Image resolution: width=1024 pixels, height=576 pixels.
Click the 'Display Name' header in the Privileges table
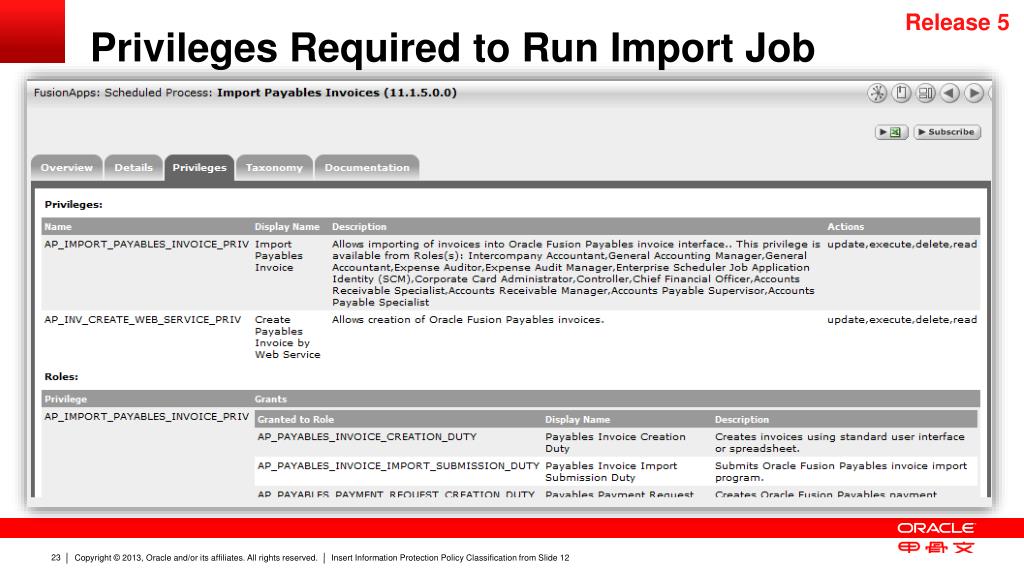287,227
